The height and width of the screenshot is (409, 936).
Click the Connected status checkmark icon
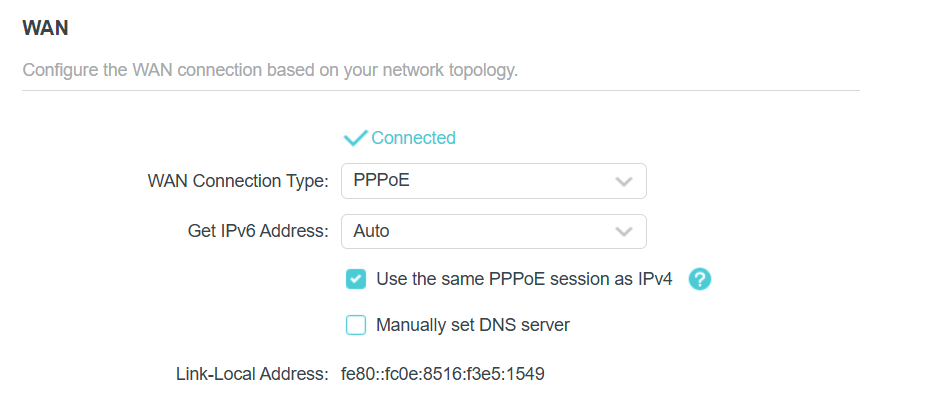(355, 139)
